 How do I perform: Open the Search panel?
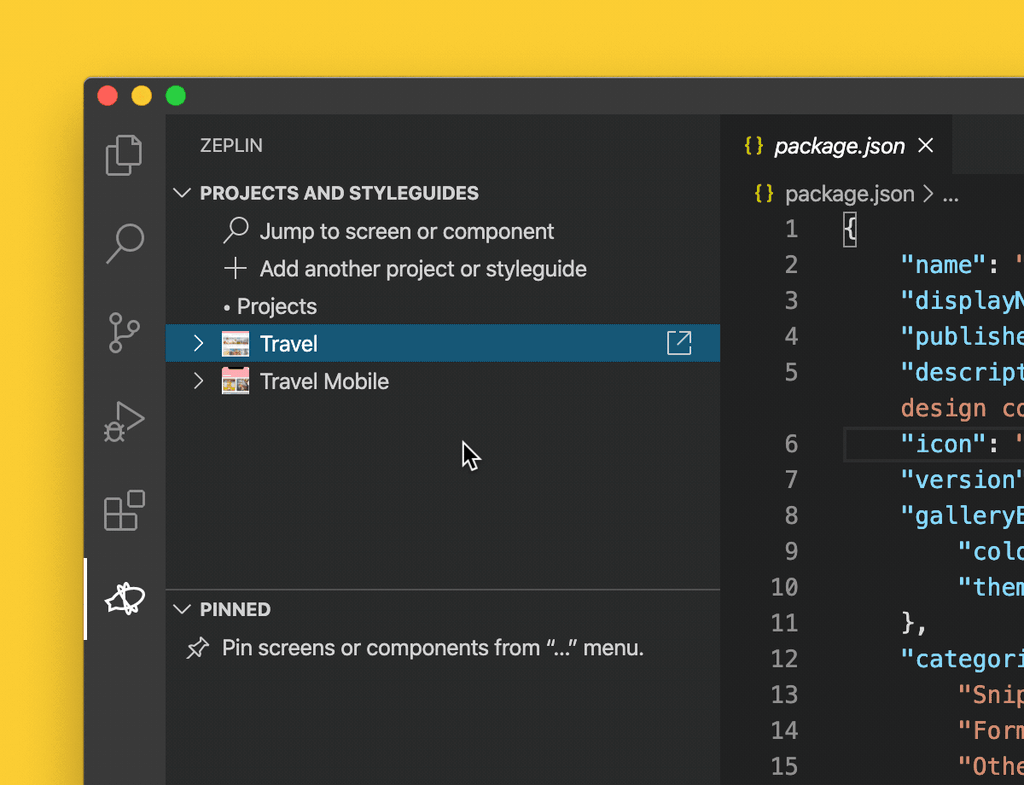click(123, 243)
